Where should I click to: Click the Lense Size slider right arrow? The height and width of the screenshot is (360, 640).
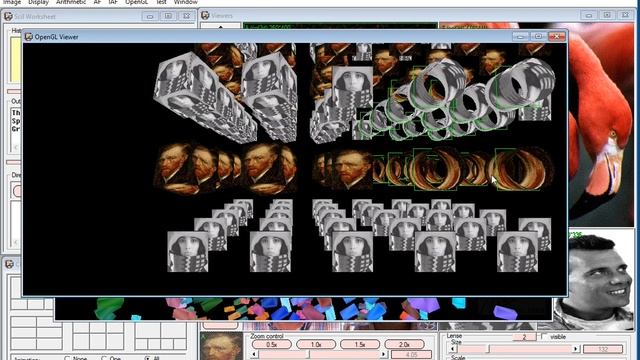pyautogui.click(x=575, y=349)
